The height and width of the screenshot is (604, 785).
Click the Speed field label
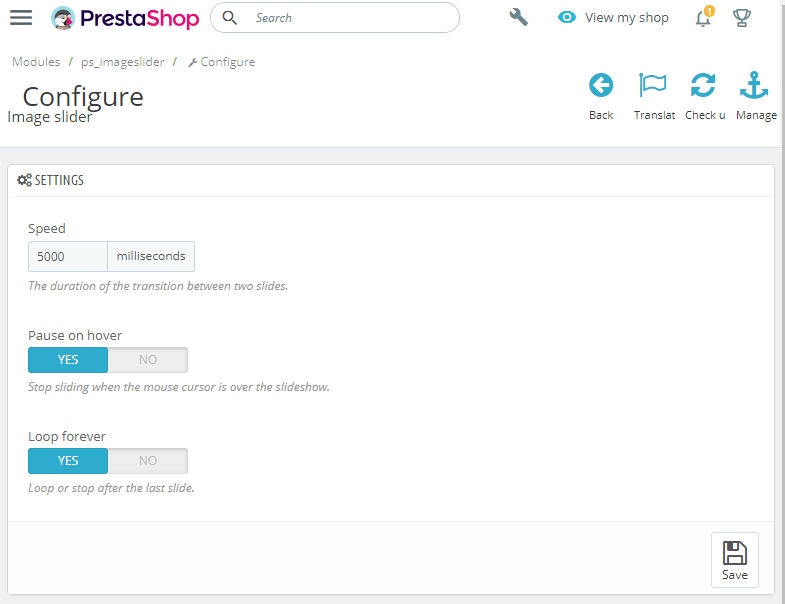click(x=47, y=228)
